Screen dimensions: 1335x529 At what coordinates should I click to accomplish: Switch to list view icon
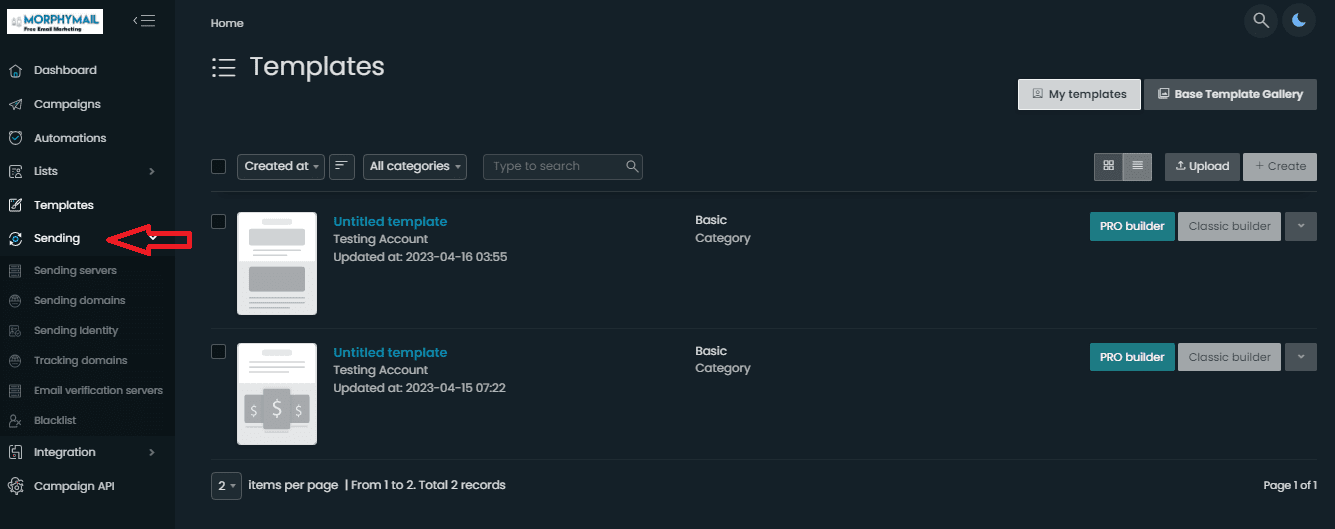(x=1138, y=166)
